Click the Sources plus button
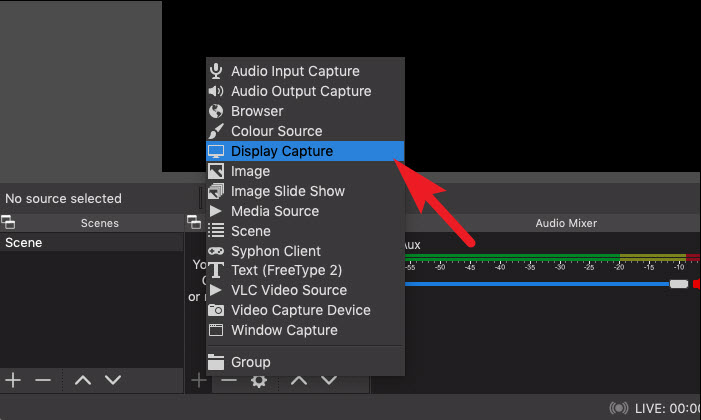 tap(198, 381)
